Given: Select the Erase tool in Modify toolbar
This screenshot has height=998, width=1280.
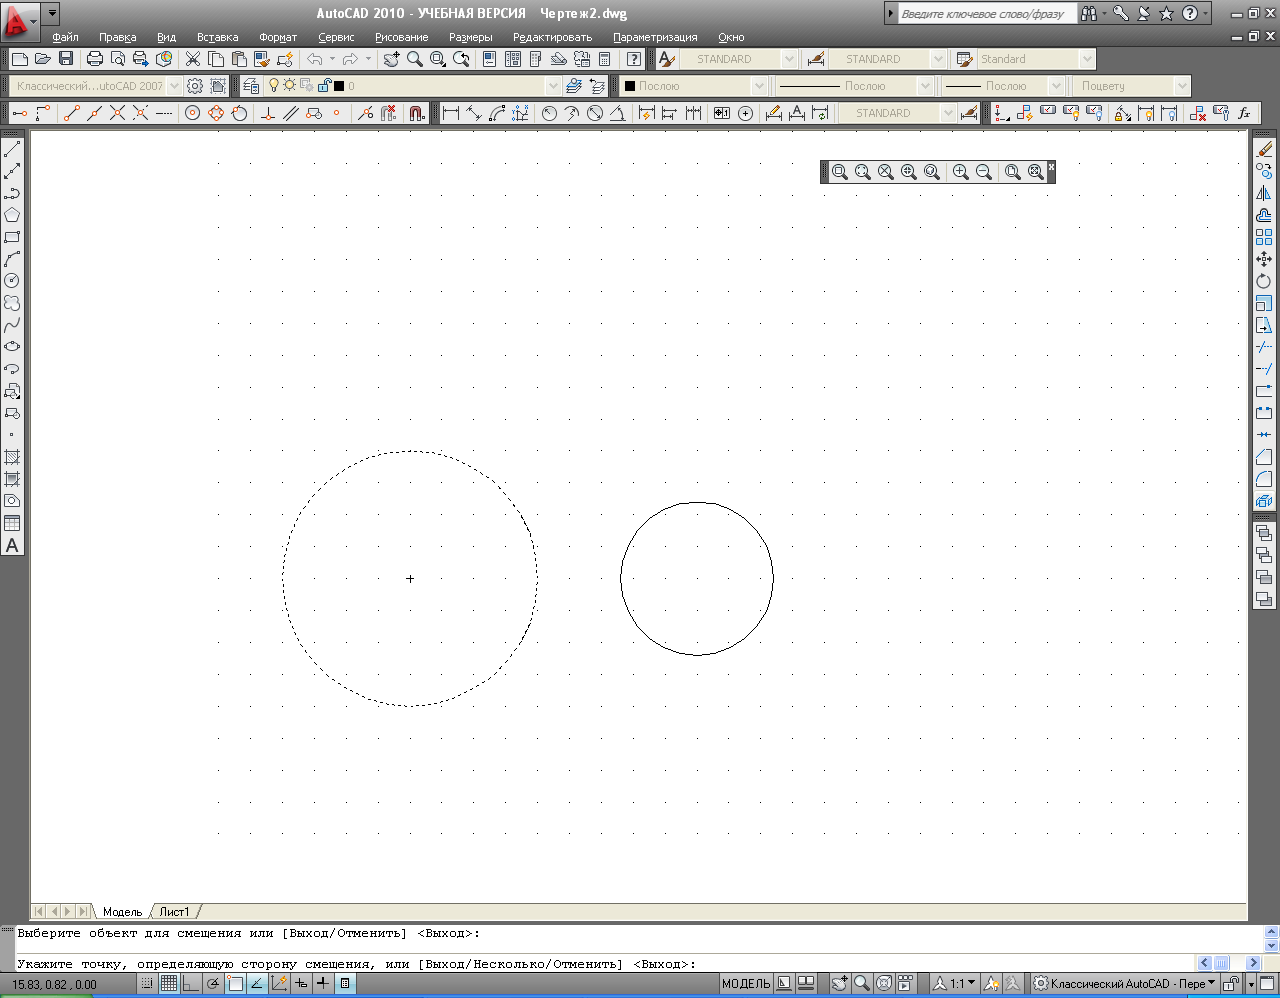Looking at the screenshot, I should point(1264,149).
